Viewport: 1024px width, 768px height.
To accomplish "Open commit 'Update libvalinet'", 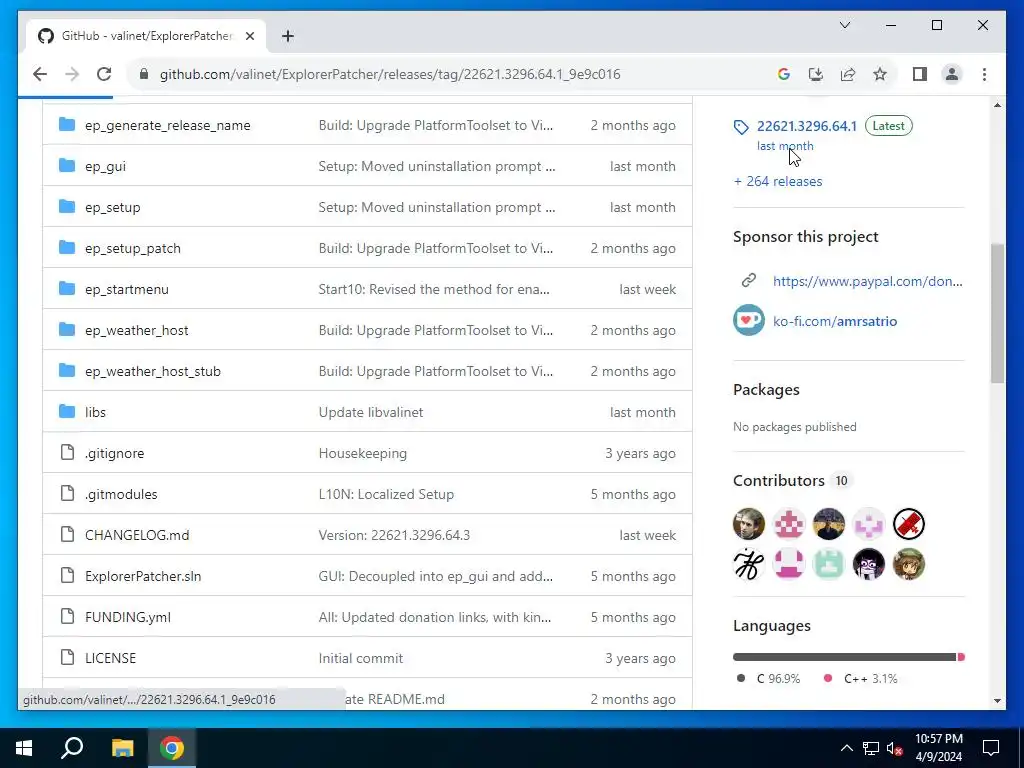I will [x=371, y=412].
